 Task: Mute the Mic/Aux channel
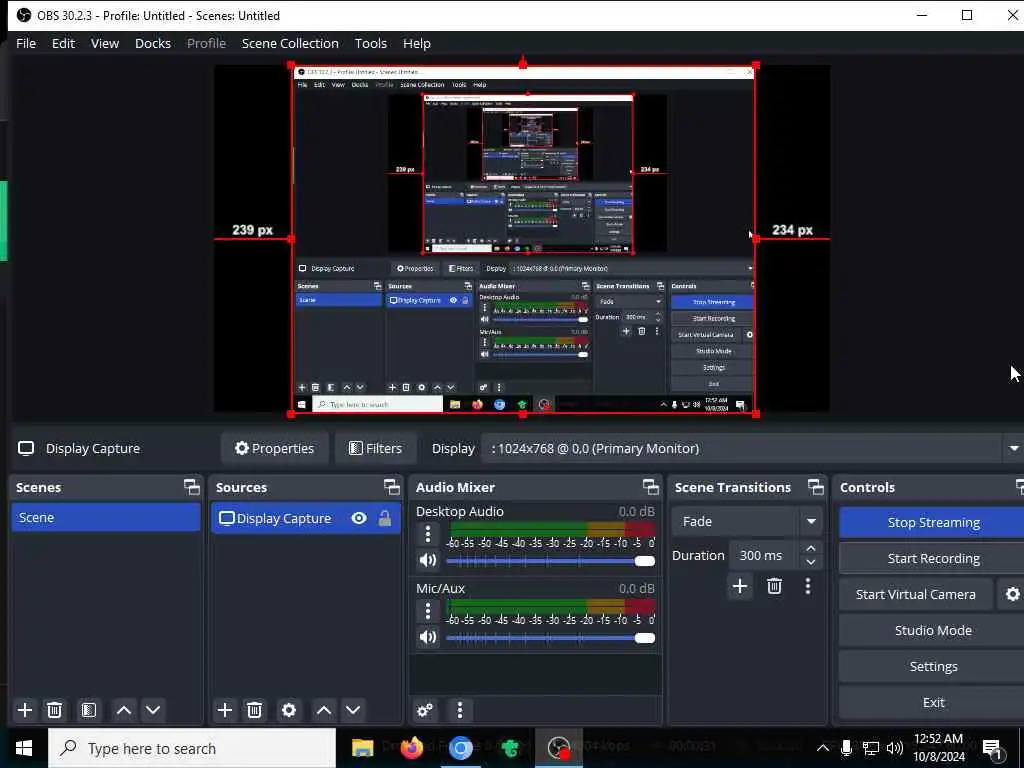[428, 637]
